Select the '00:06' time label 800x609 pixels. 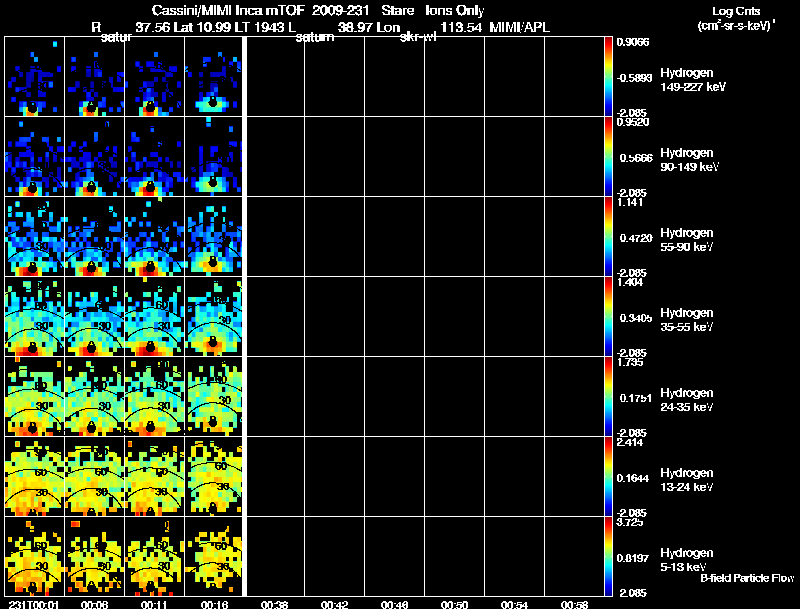94,604
